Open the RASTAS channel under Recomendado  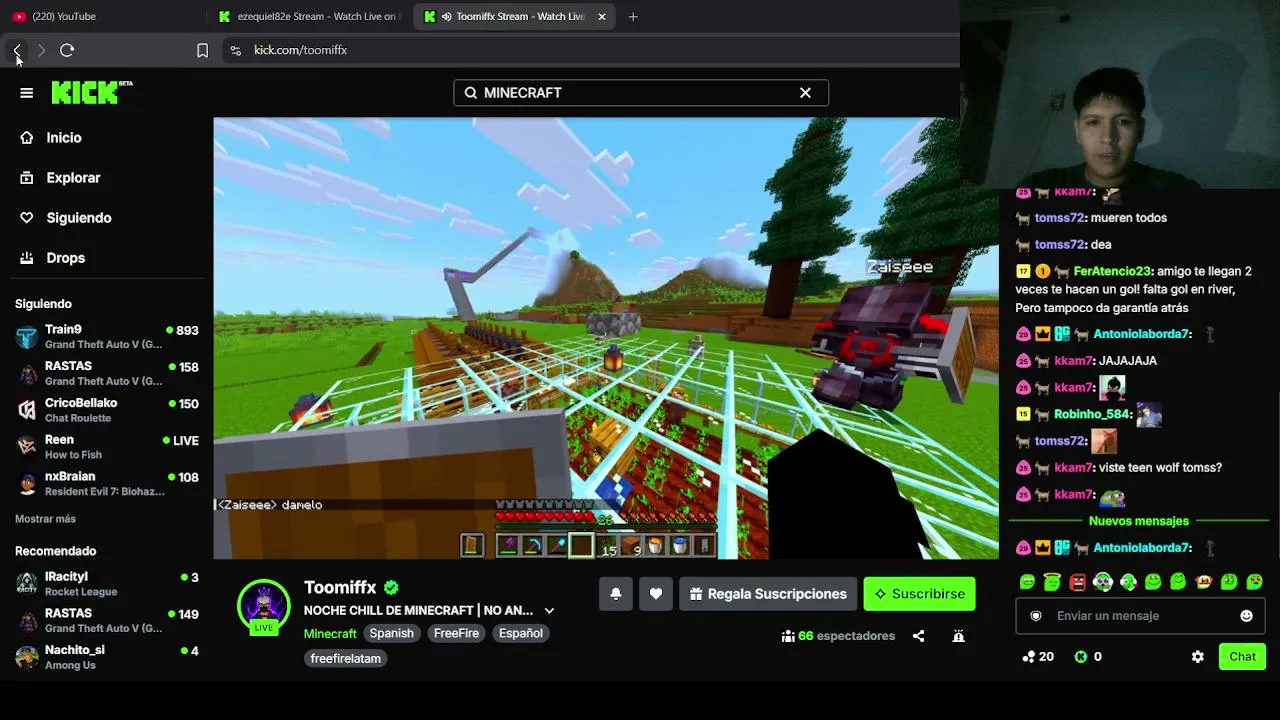106,620
